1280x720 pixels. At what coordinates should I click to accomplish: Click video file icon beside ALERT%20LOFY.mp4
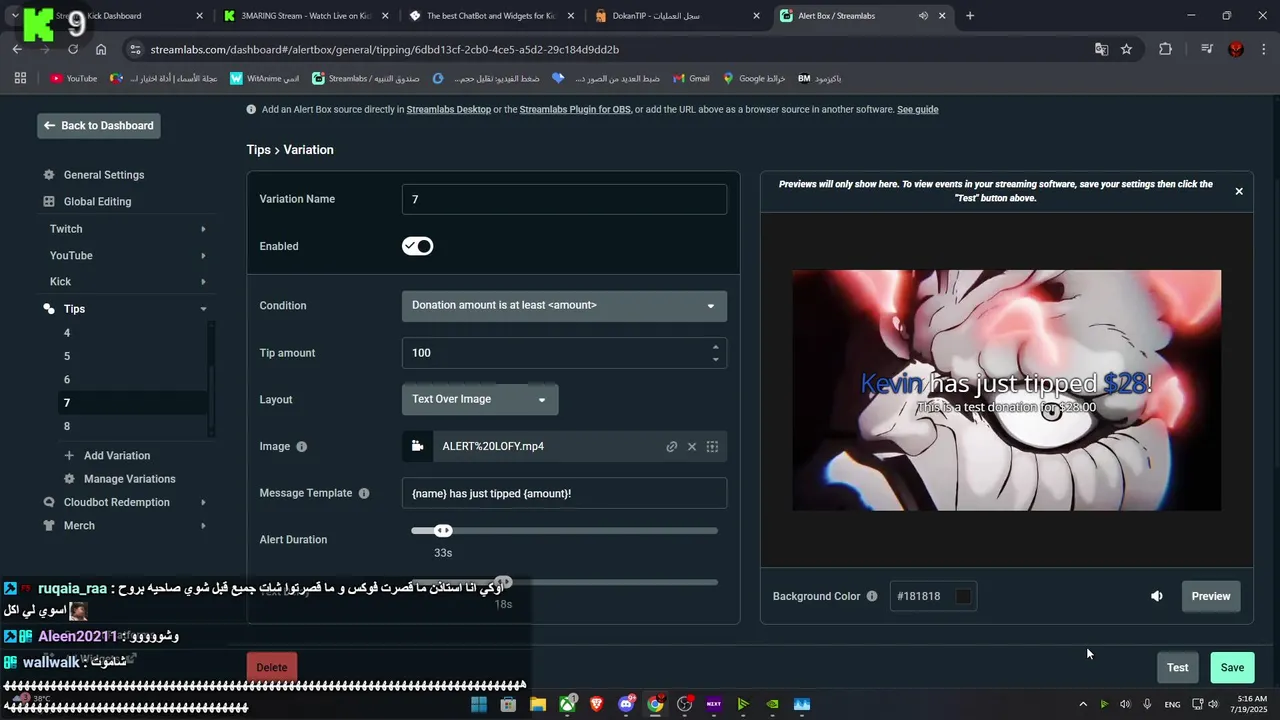[x=418, y=447]
